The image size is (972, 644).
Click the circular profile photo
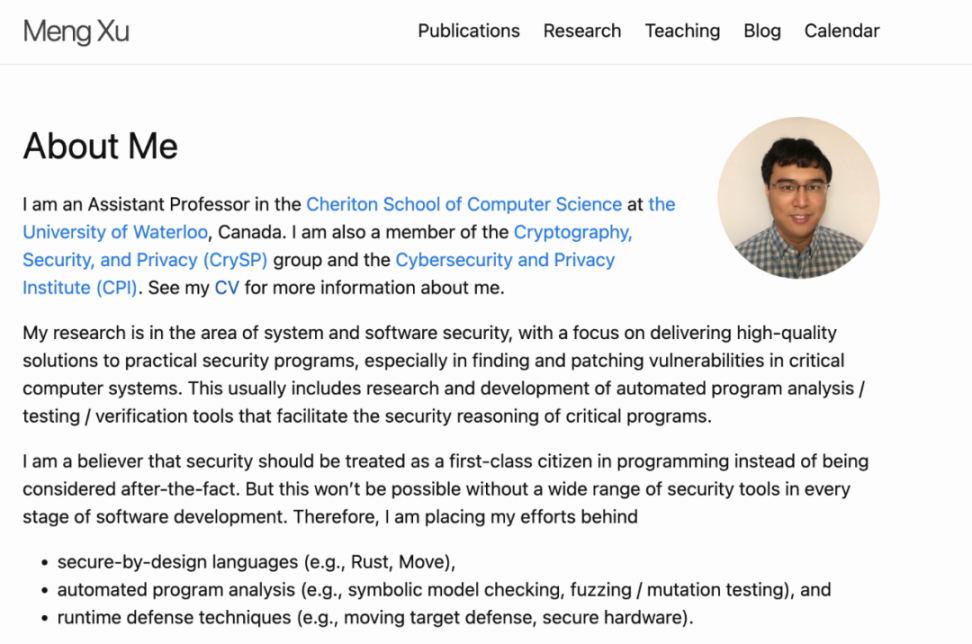click(x=798, y=198)
